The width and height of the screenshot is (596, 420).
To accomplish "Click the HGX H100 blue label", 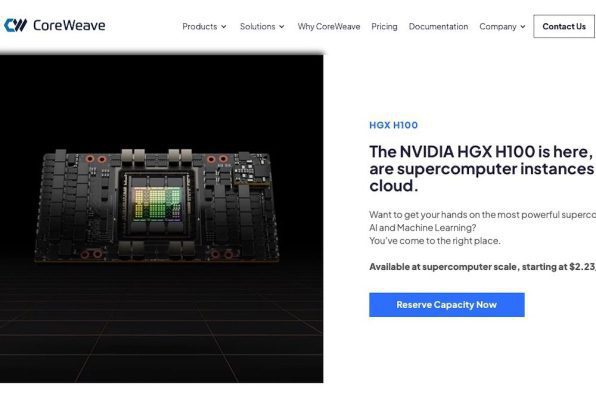I will [393, 125].
